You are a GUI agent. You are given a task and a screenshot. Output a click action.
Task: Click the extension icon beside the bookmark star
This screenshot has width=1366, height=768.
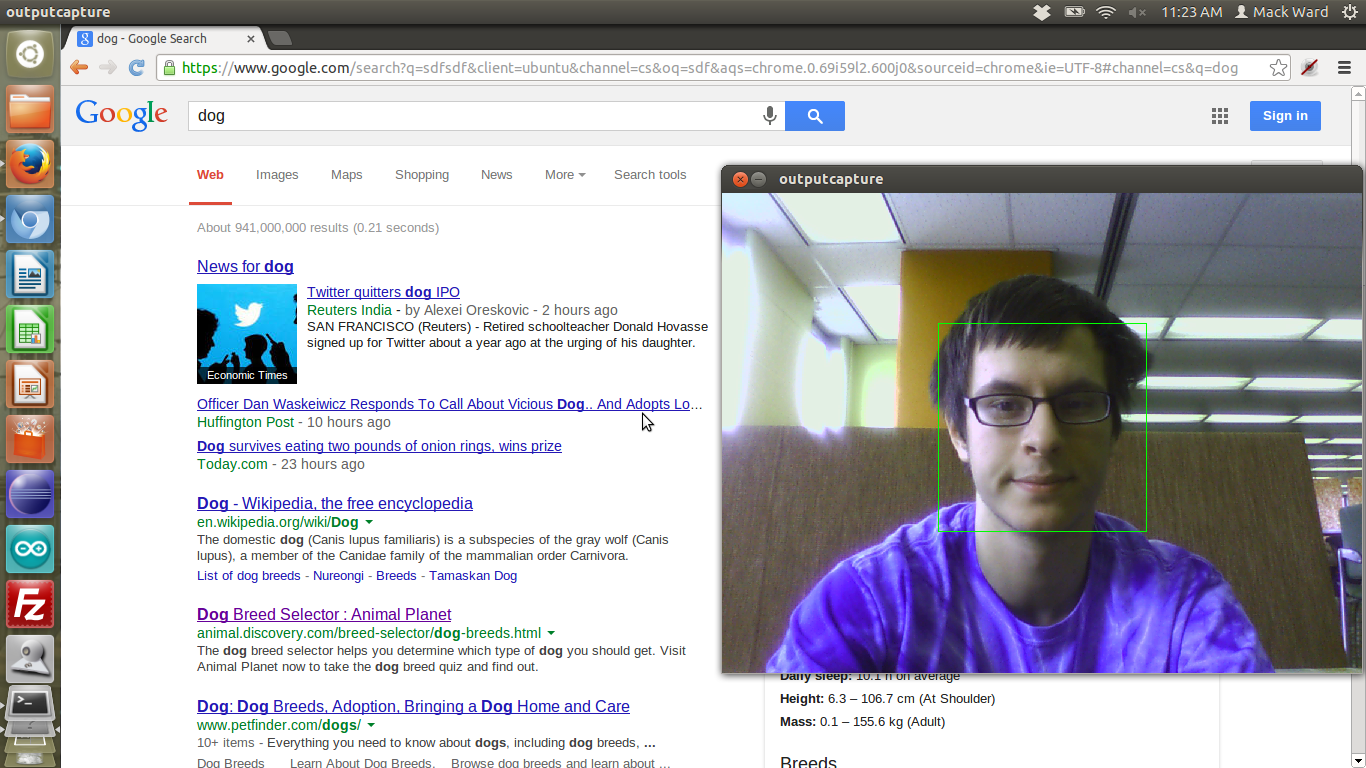point(1309,68)
